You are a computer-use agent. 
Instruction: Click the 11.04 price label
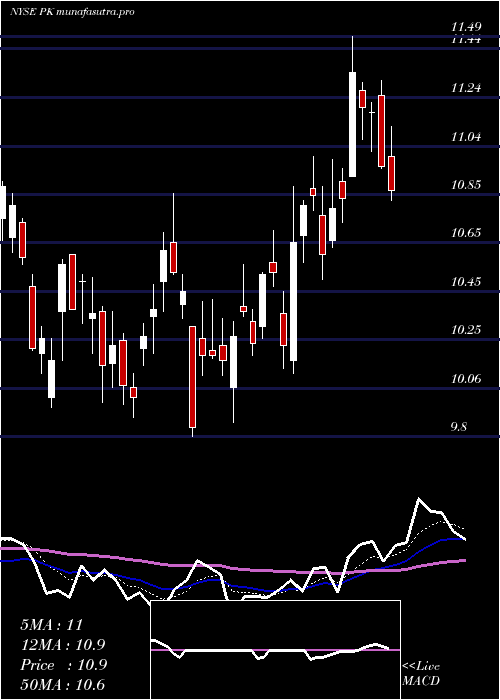pyautogui.click(x=466, y=137)
